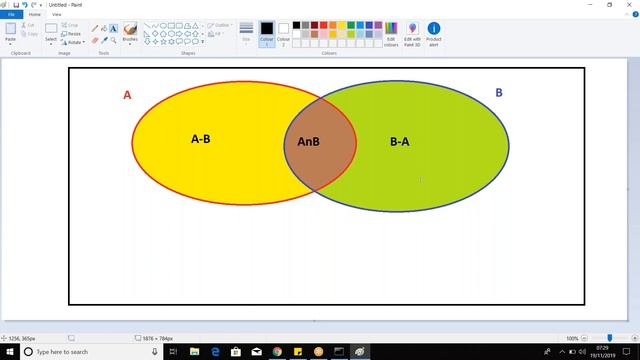This screenshot has height=360, width=640.
Task: Choose the Six-point star shape
Action: [171, 42]
